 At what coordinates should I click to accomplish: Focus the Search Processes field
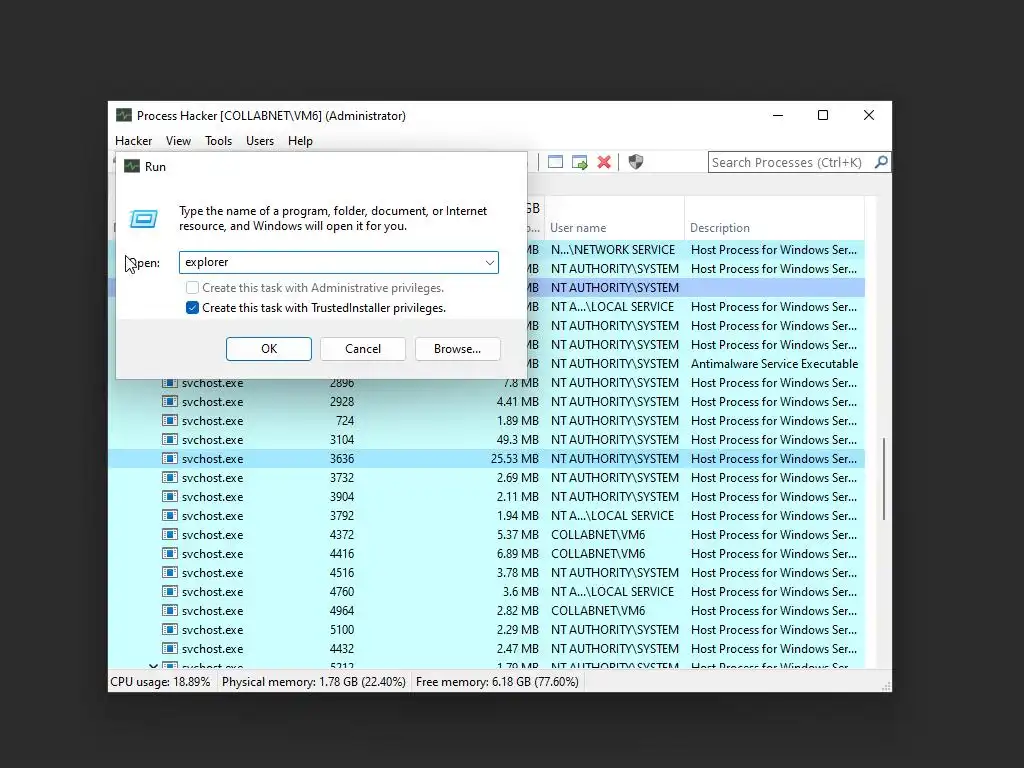pyautogui.click(x=790, y=162)
